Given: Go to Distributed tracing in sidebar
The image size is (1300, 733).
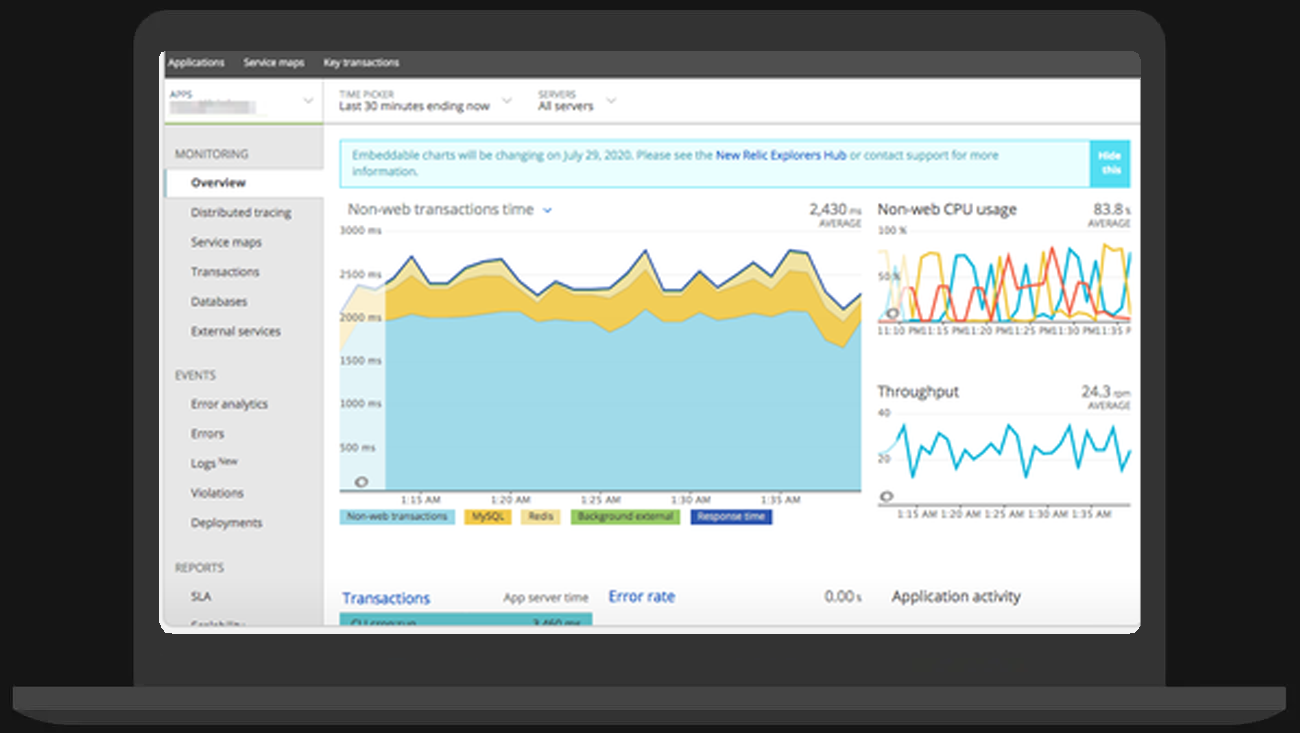Looking at the screenshot, I should point(241,213).
